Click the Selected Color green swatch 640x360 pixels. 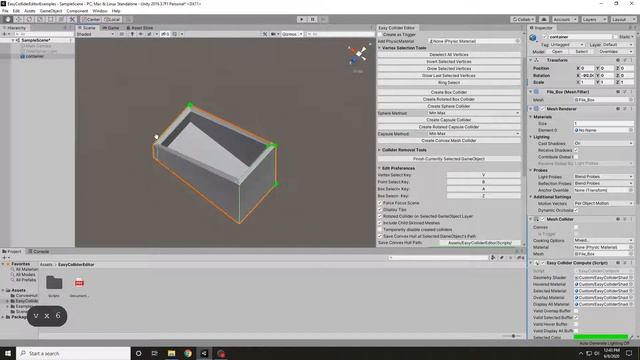point(601,337)
